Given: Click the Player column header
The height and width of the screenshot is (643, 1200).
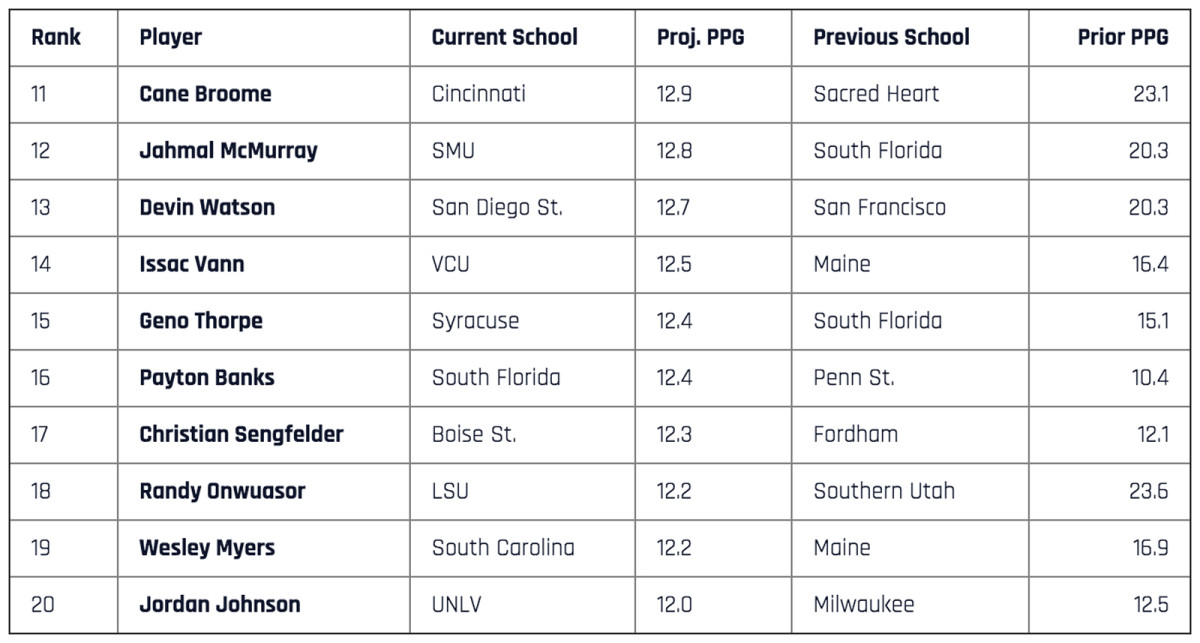Looking at the screenshot, I should (171, 38).
